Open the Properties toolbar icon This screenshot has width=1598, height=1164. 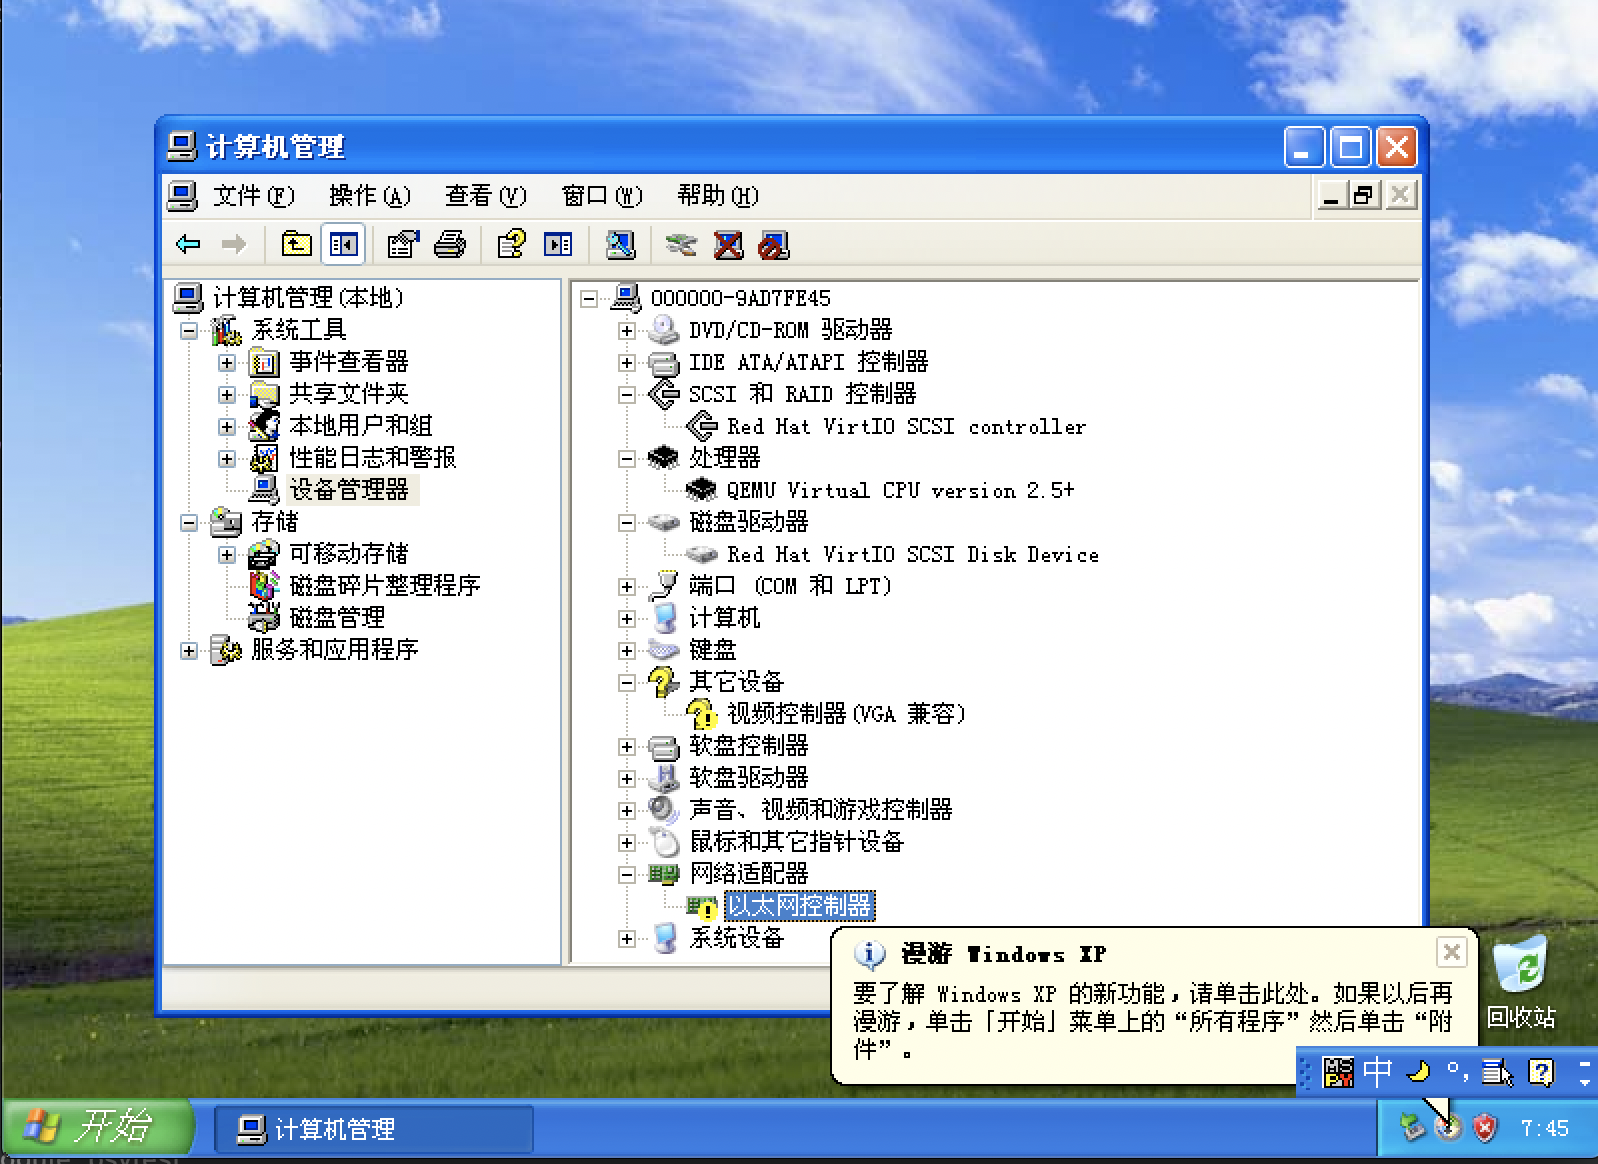(402, 244)
